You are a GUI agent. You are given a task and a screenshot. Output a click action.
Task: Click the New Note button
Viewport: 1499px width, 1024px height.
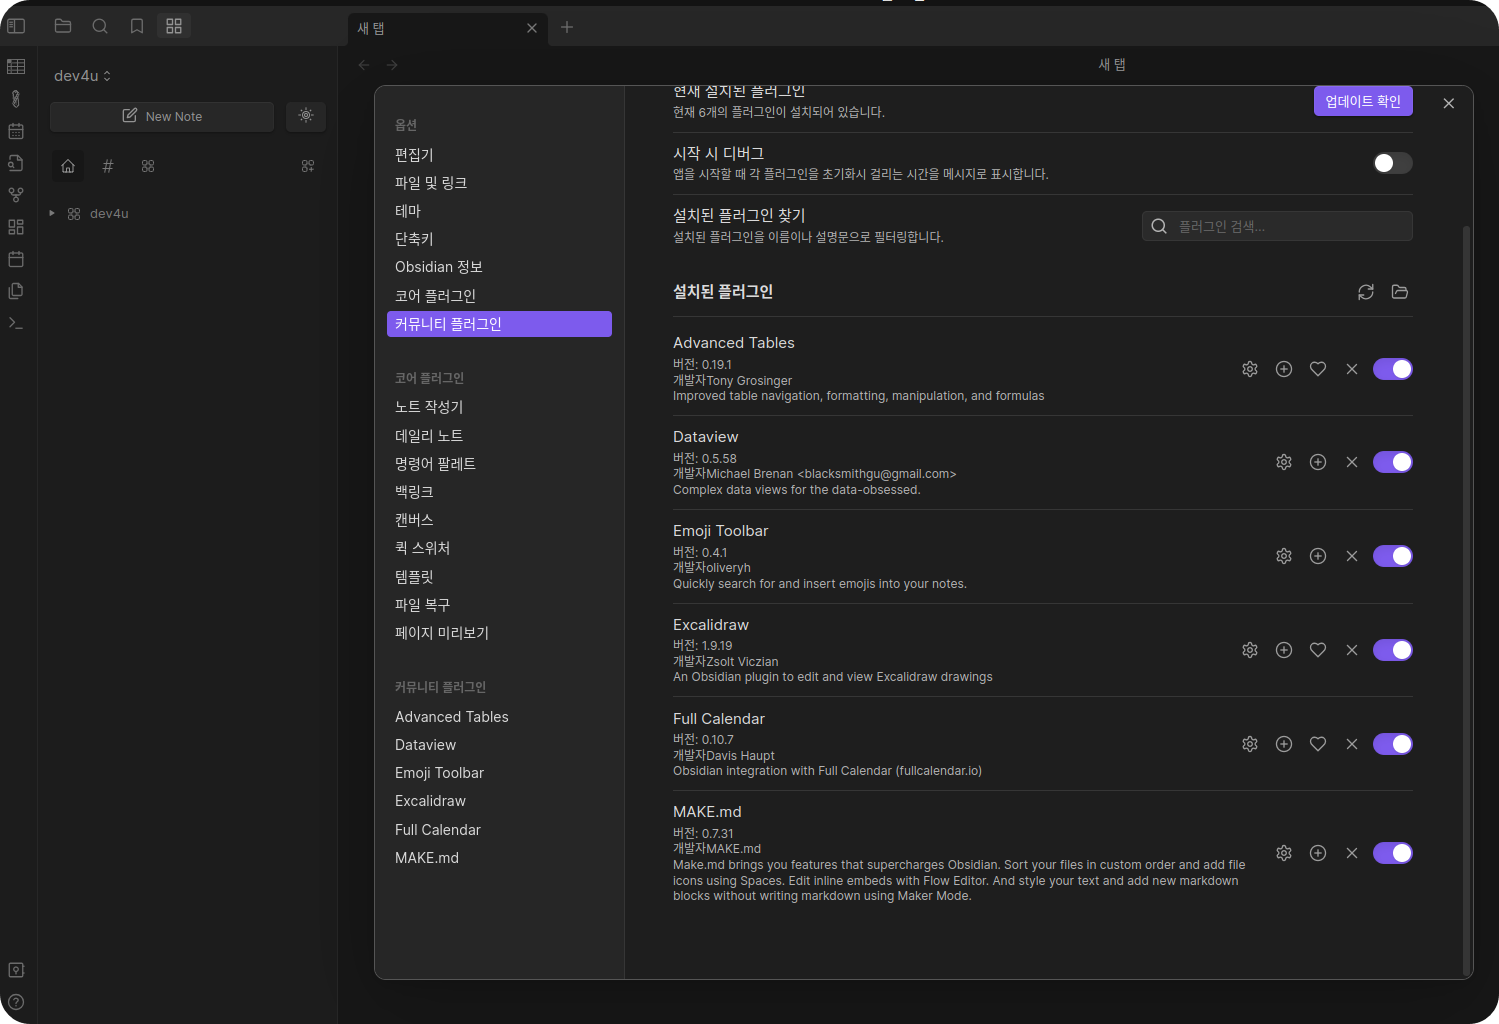point(162,116)
